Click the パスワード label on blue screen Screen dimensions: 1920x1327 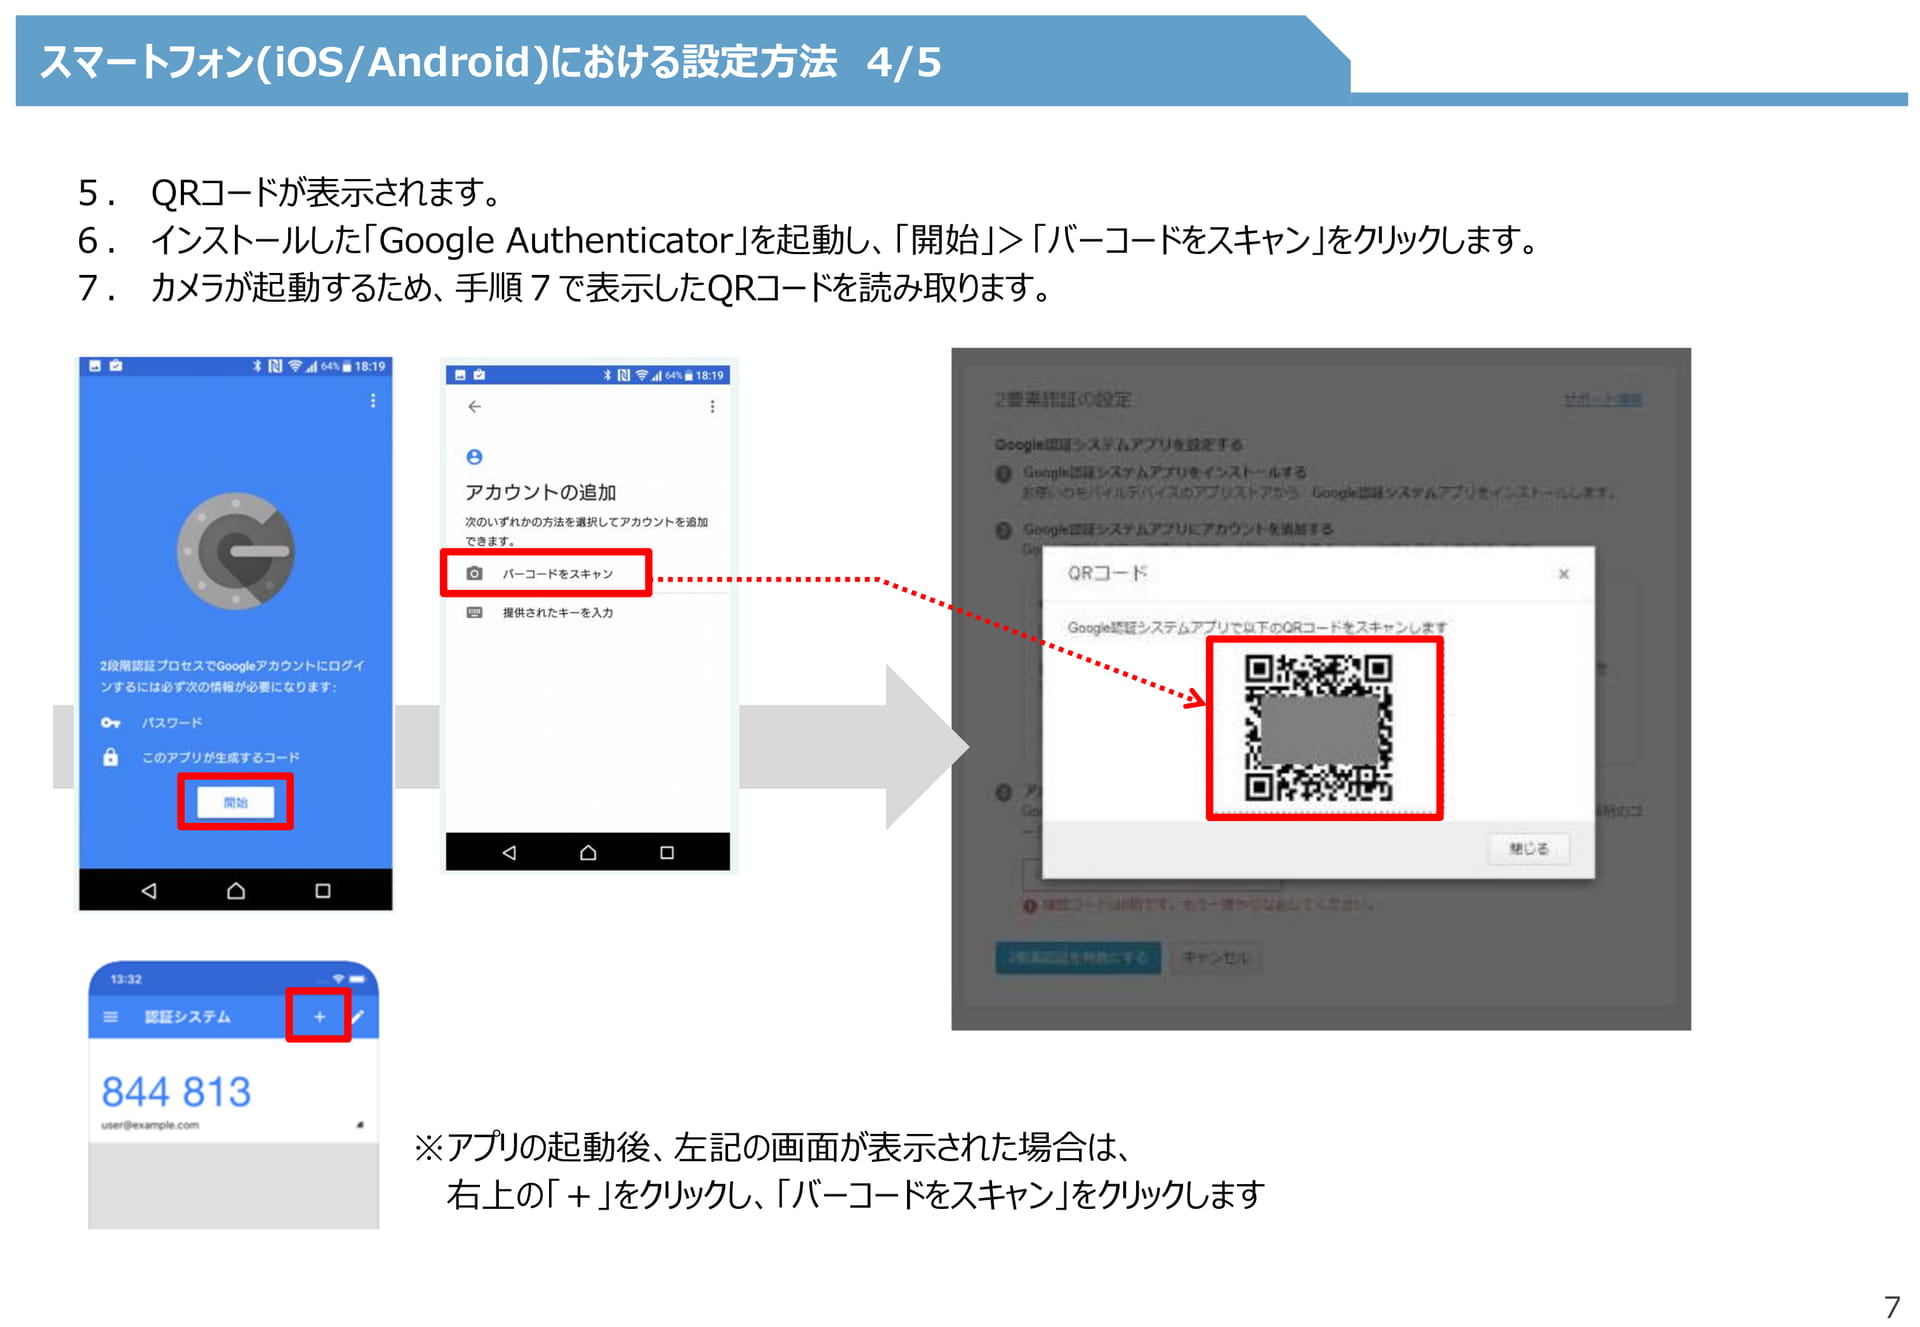tap(172, 723)
